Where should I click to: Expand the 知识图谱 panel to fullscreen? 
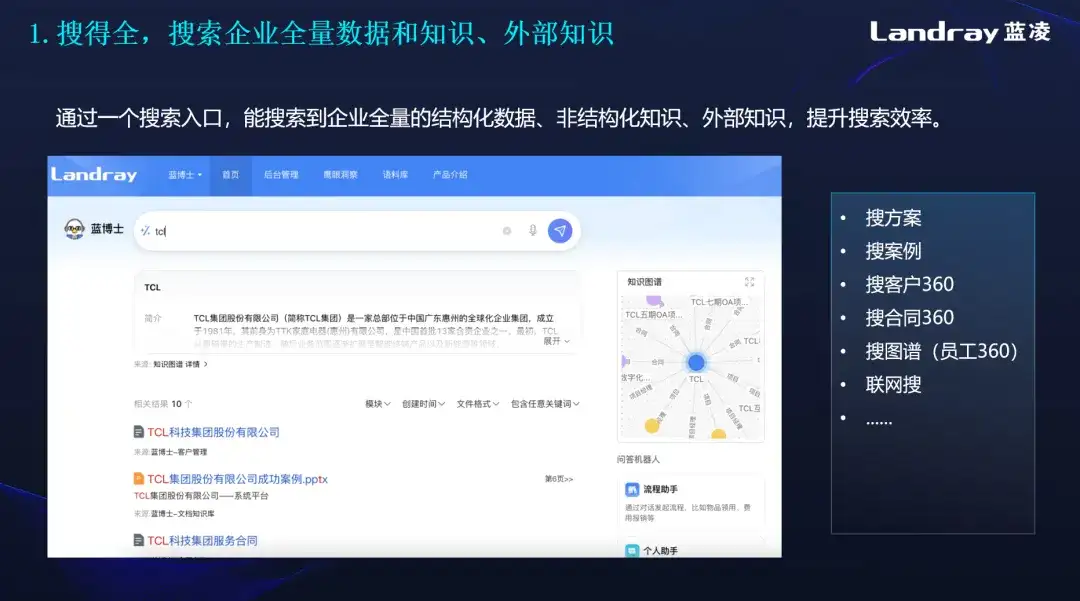tap(749, 282)
